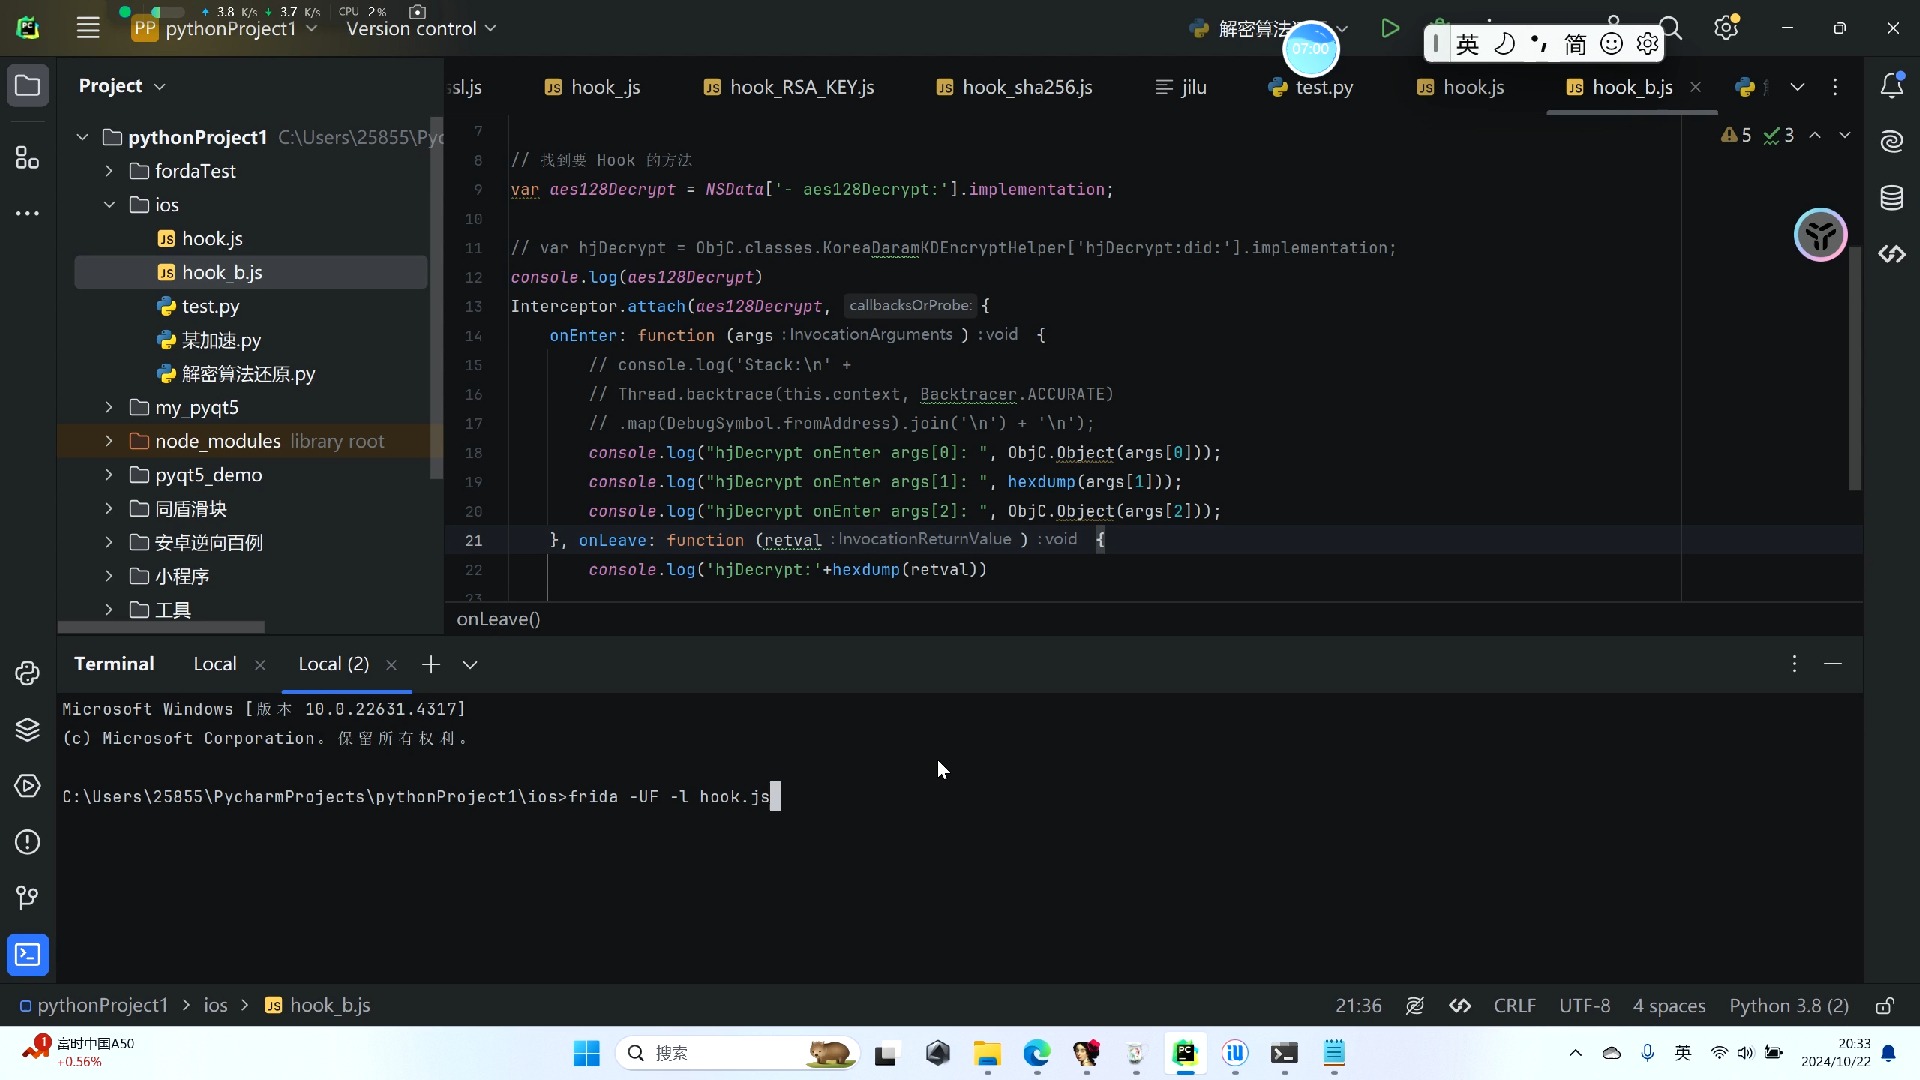The image size is (1920, 1080).
Task: Open IME emoji smiley panel
Action: 1611,44
